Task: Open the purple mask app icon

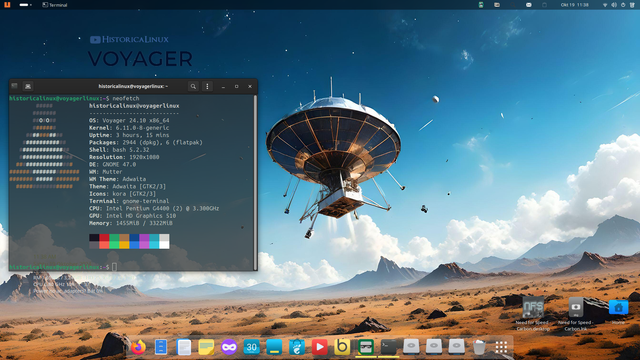Action: tap(229, 347)
